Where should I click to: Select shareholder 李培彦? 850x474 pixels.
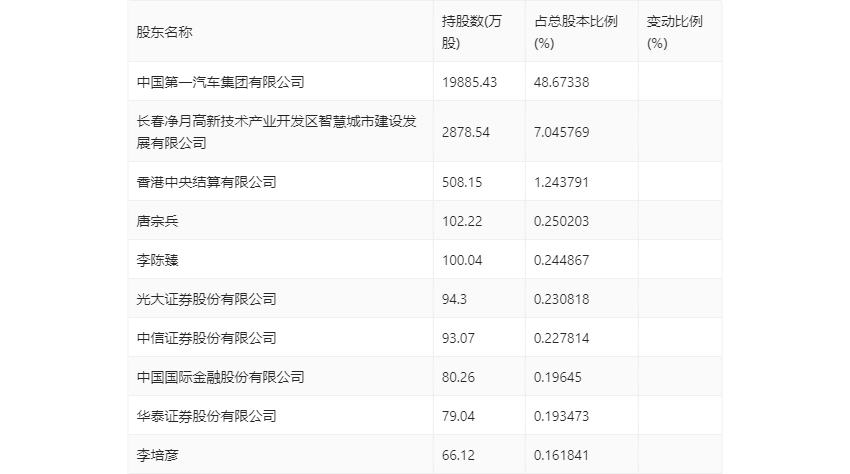coord(157,455)
